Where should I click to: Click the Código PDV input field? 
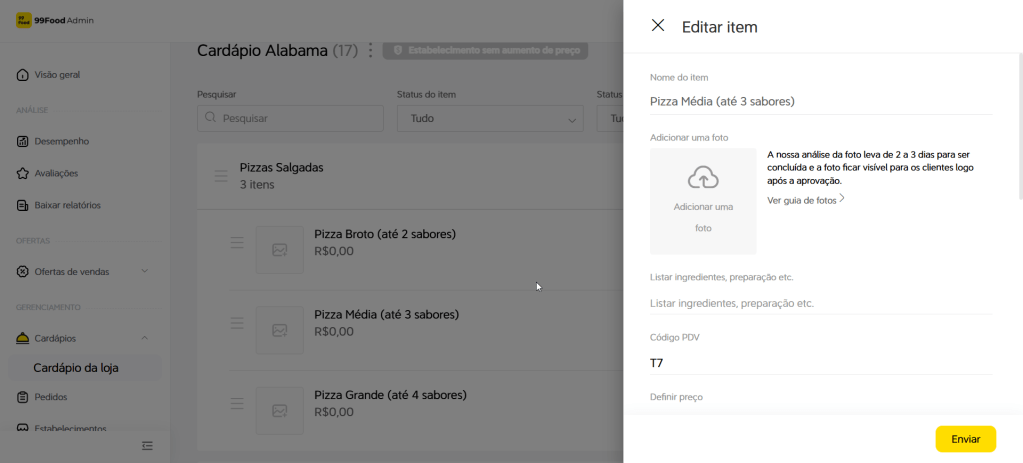[820, 363]
